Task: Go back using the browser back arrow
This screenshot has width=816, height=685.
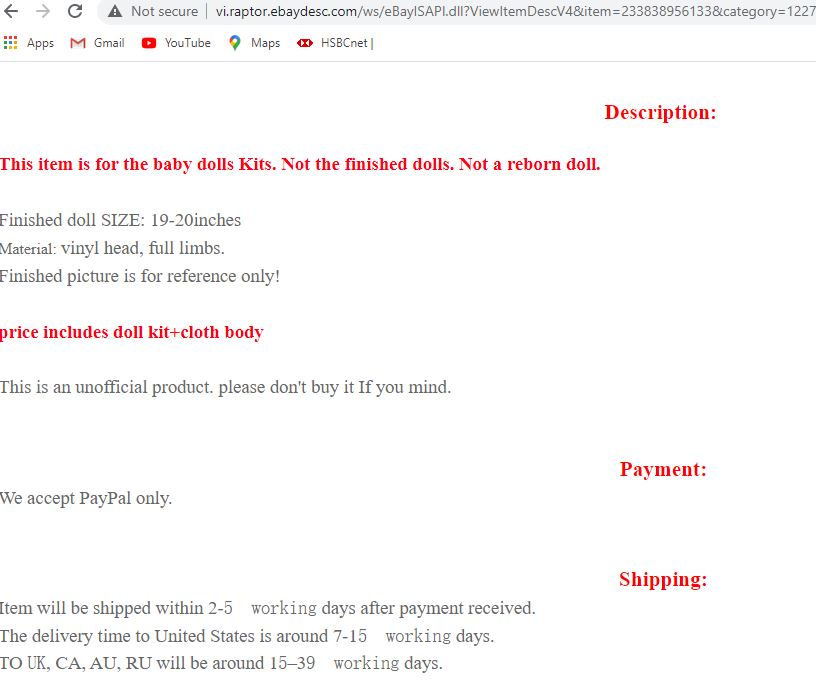Action: 11,11
